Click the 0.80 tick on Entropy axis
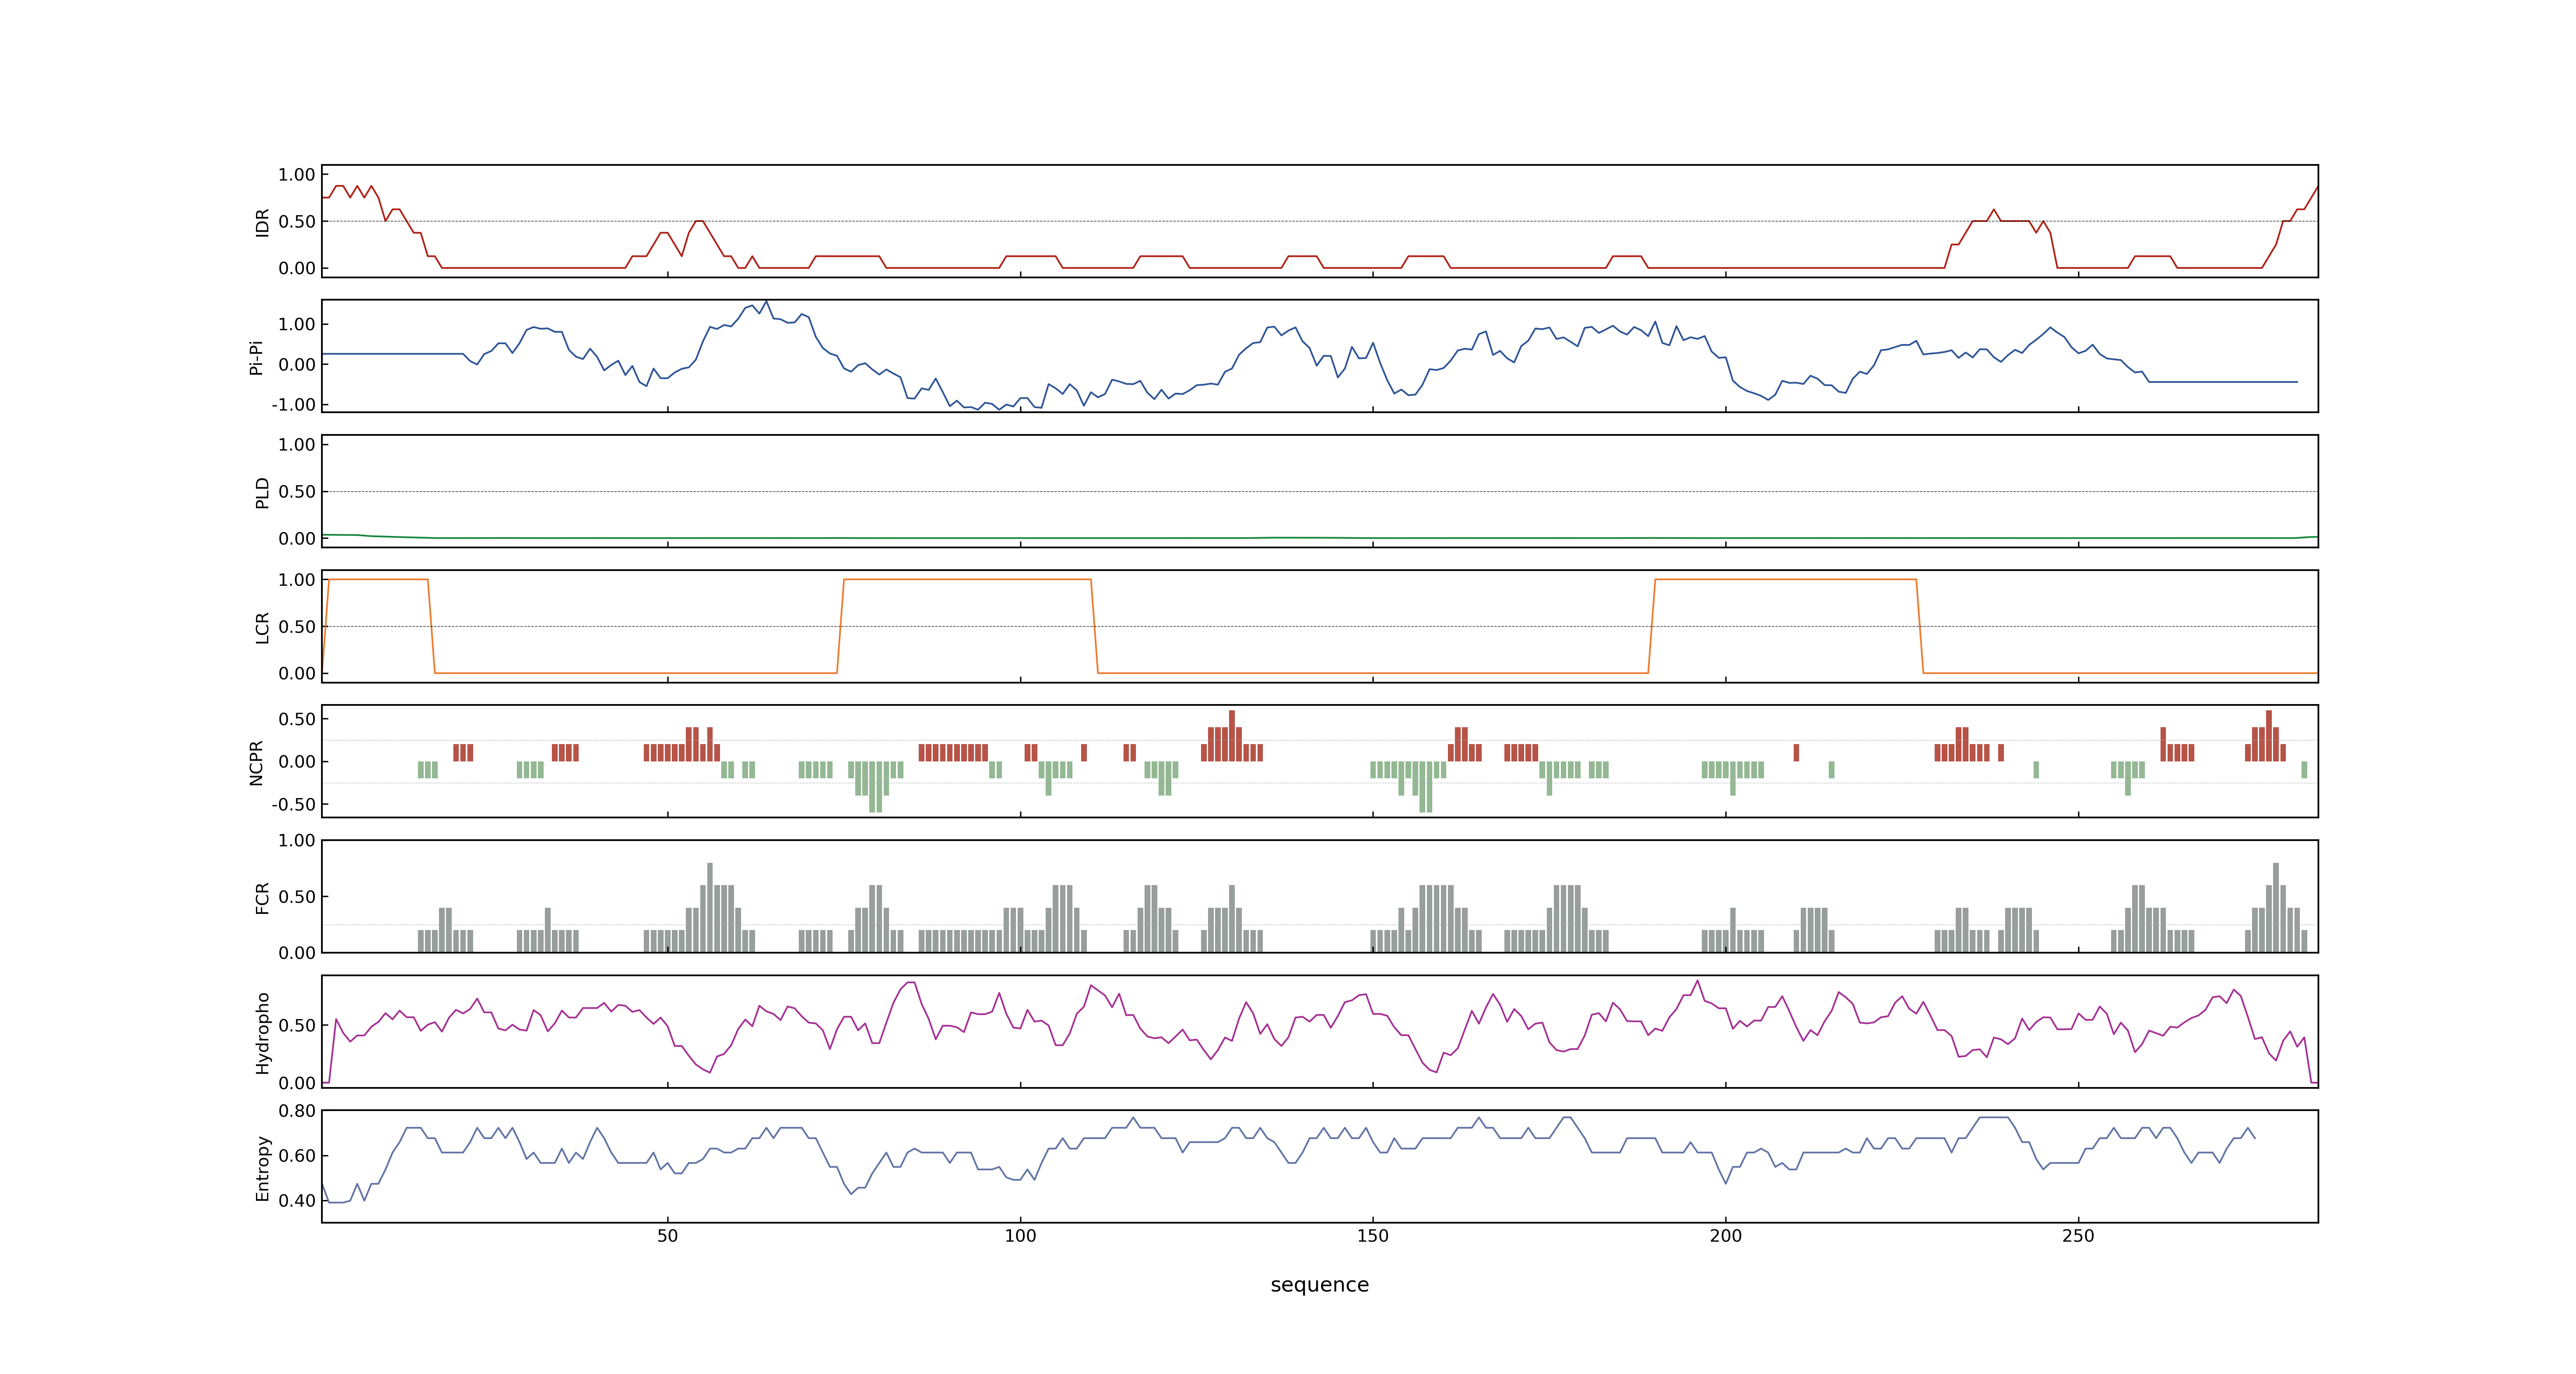This screenshot has width=2576, height=1374. [297, 1110]
